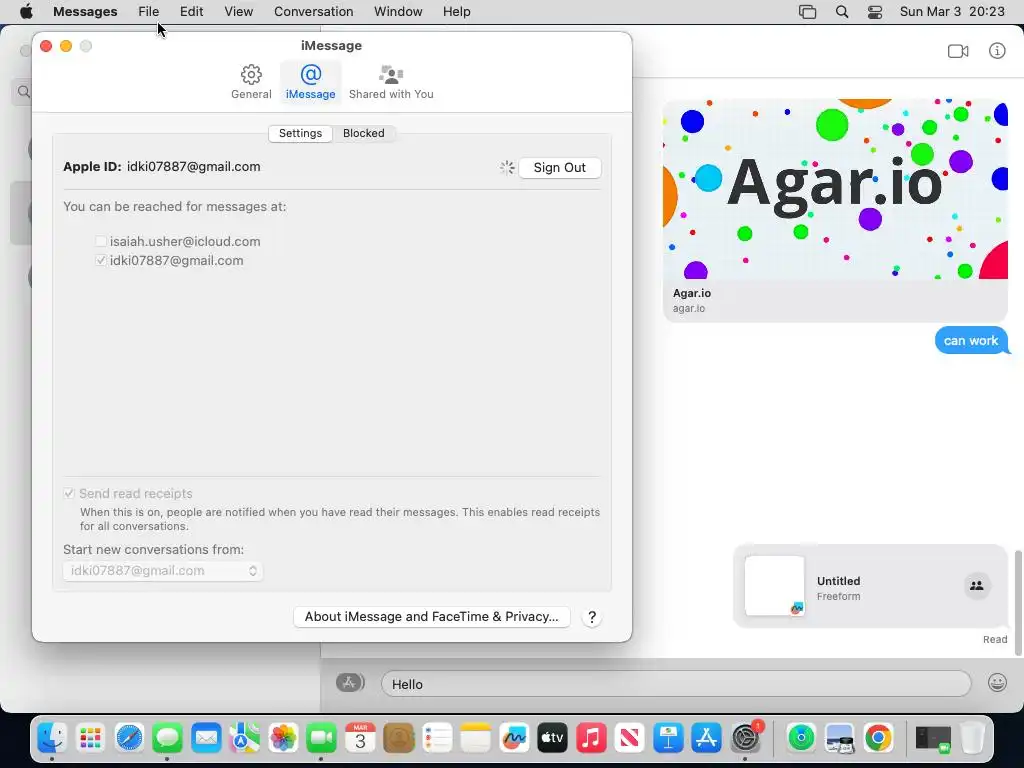Open the View menu
Screen dimensions: 1024x768
[x=238, y=12]
